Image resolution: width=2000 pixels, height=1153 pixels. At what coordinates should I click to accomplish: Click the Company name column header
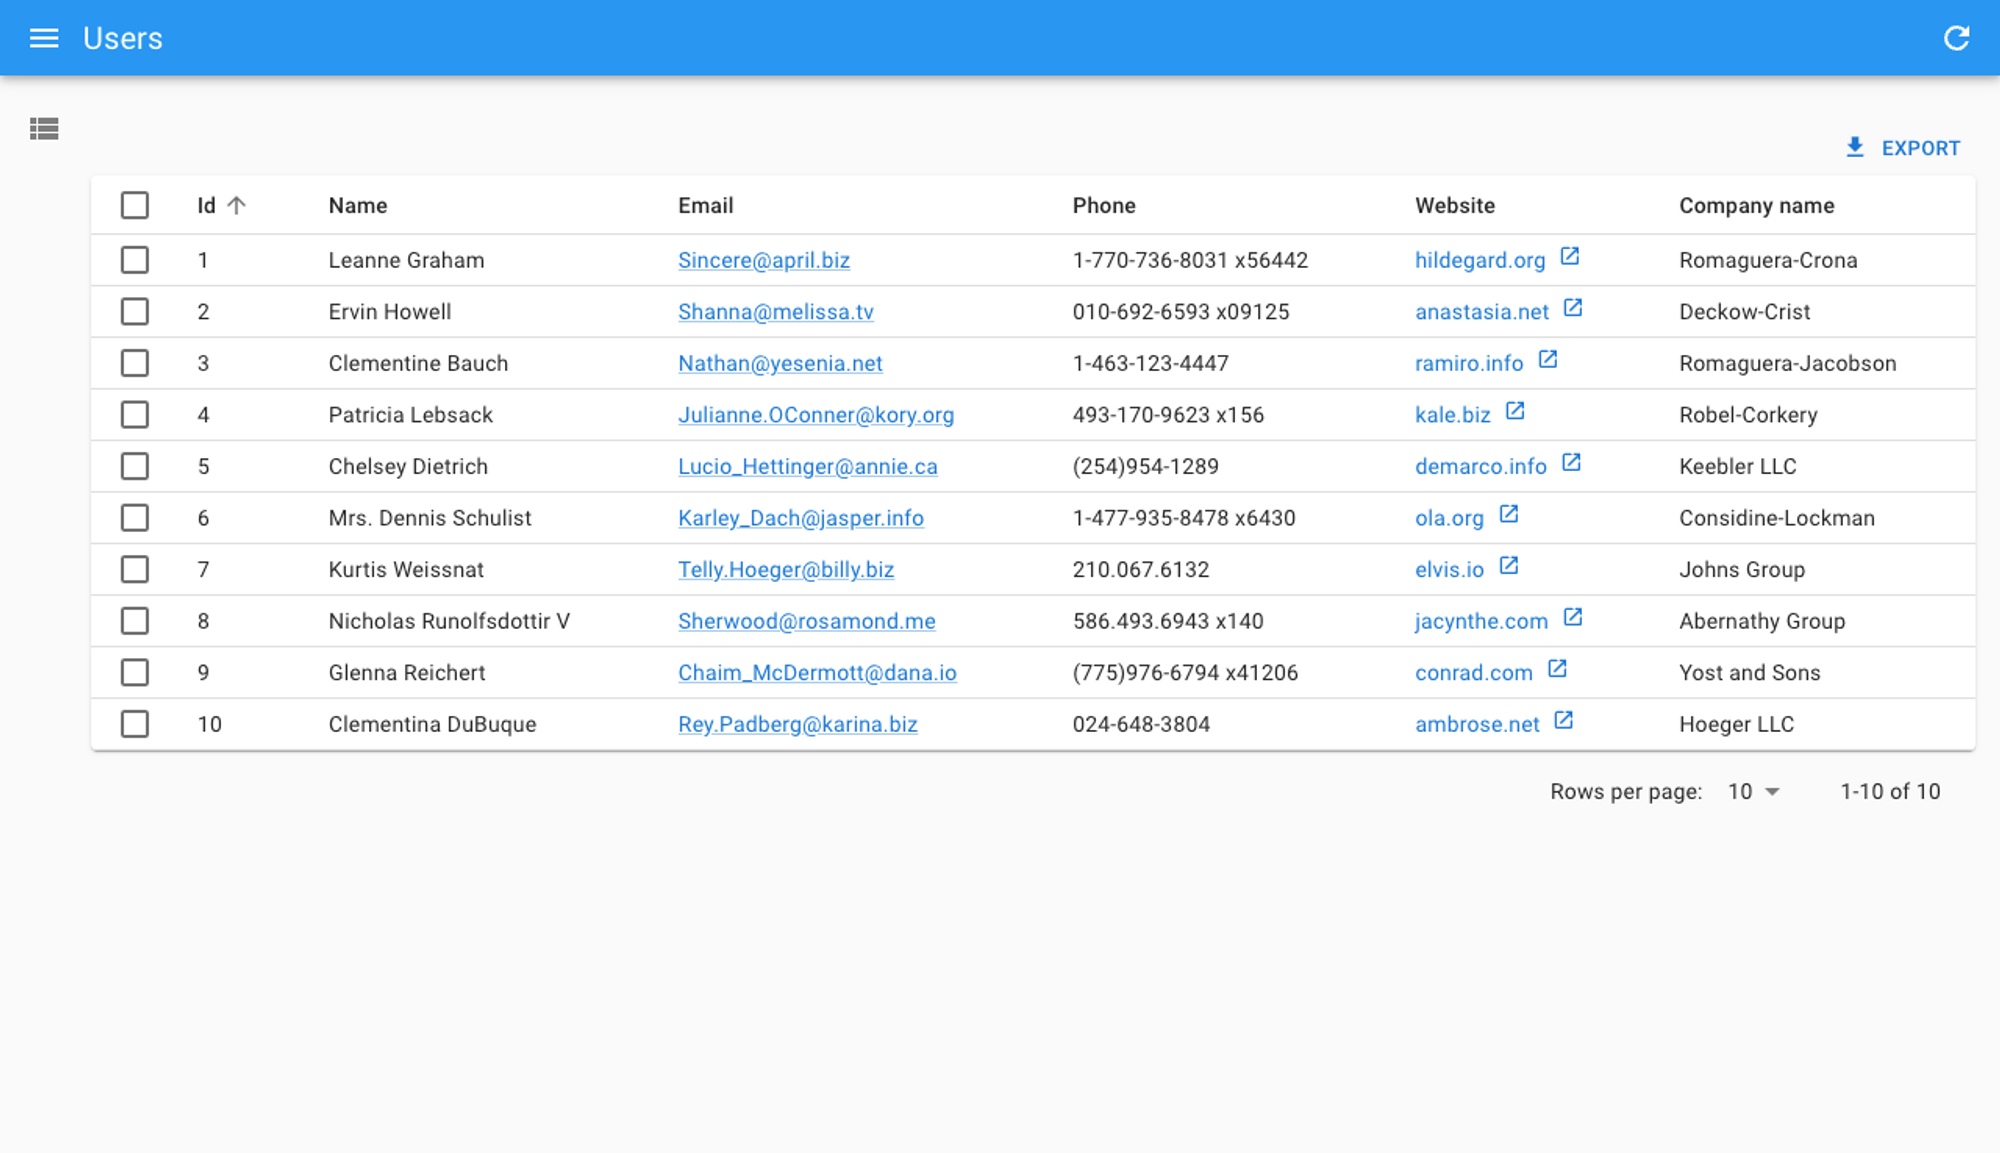click(x=1756, y=205)
